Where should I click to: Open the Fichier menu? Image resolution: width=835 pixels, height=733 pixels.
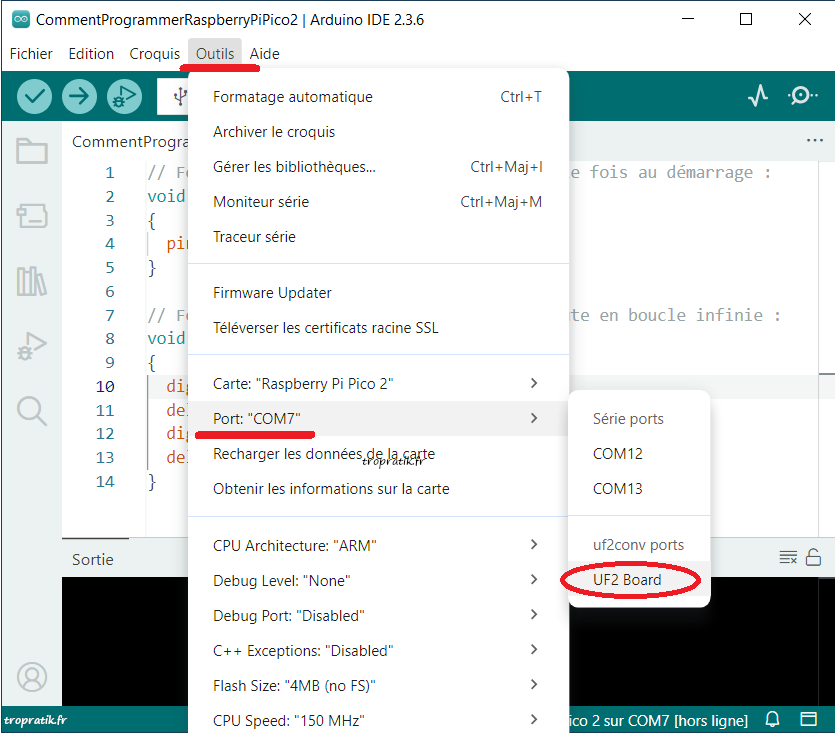[31, 53]
